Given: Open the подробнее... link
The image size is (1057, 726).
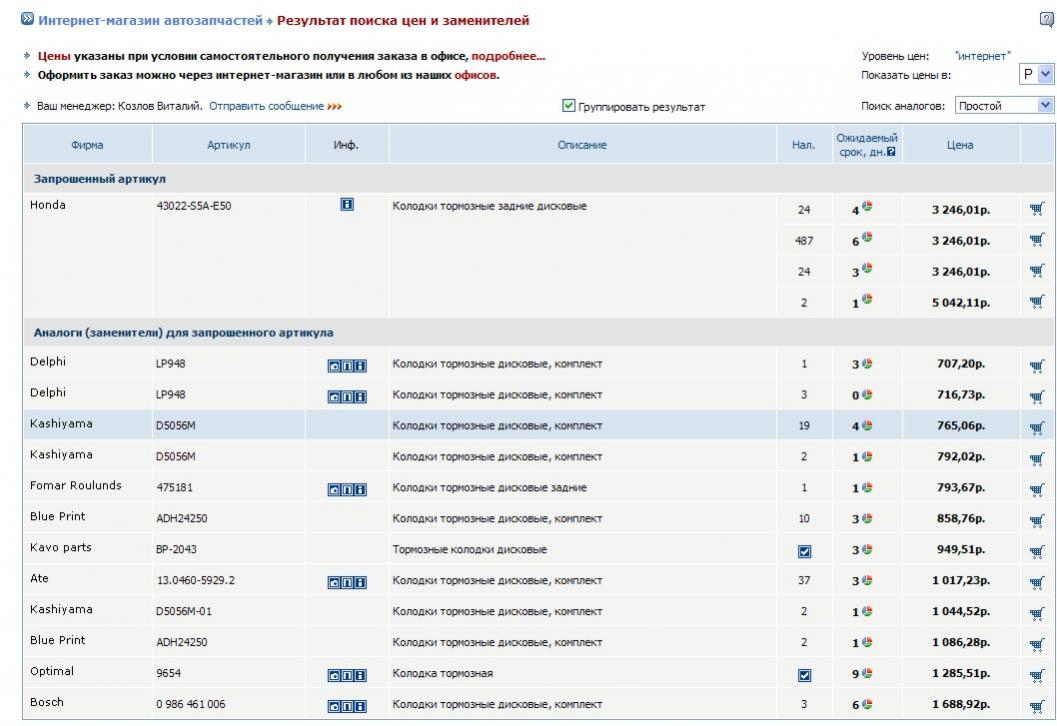Looking at the screenshot, I should (x=508, y=56).
